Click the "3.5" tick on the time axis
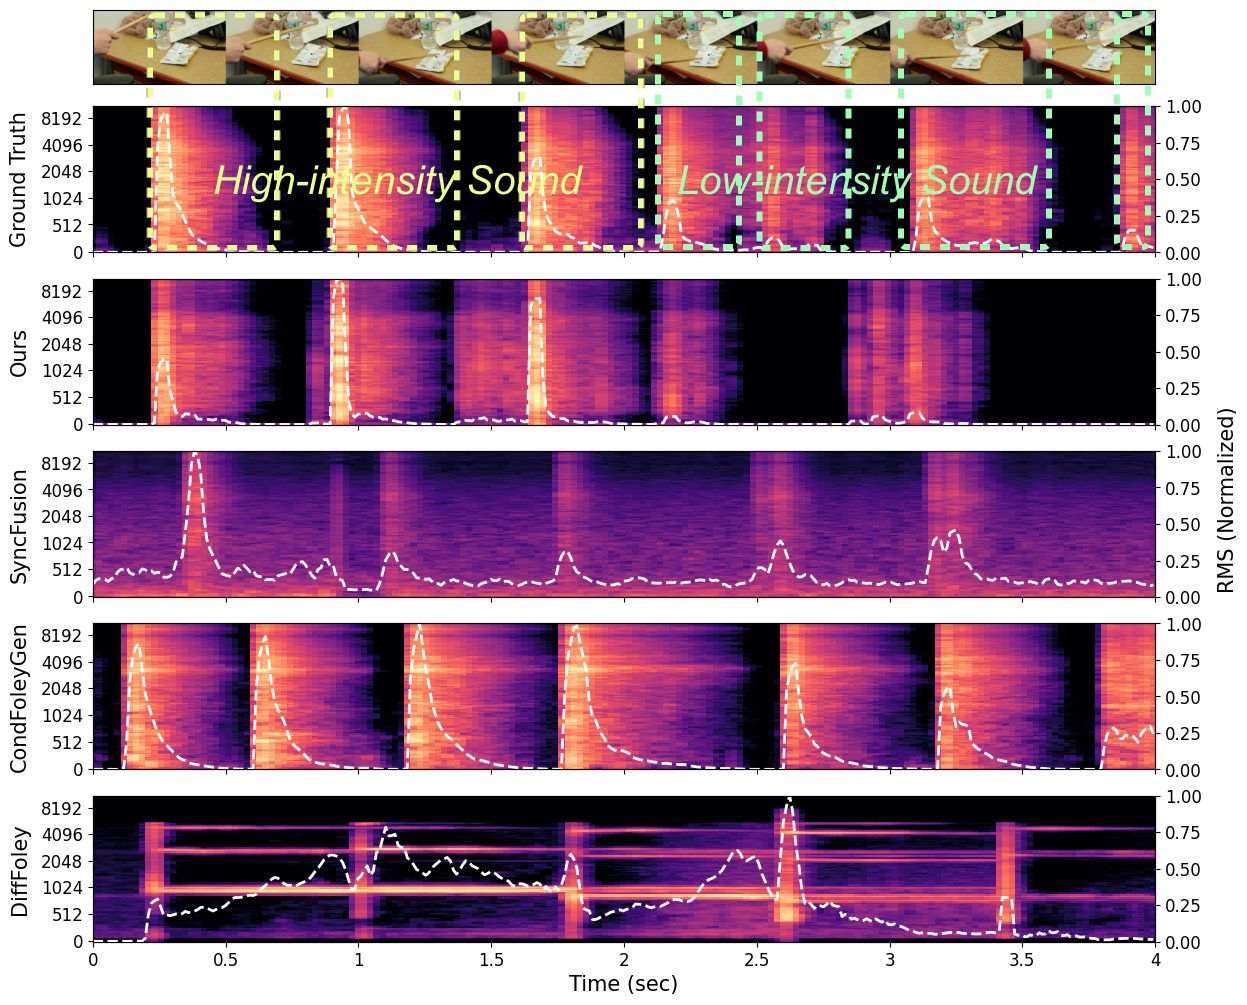1247x1005 pixels. 1022,958
